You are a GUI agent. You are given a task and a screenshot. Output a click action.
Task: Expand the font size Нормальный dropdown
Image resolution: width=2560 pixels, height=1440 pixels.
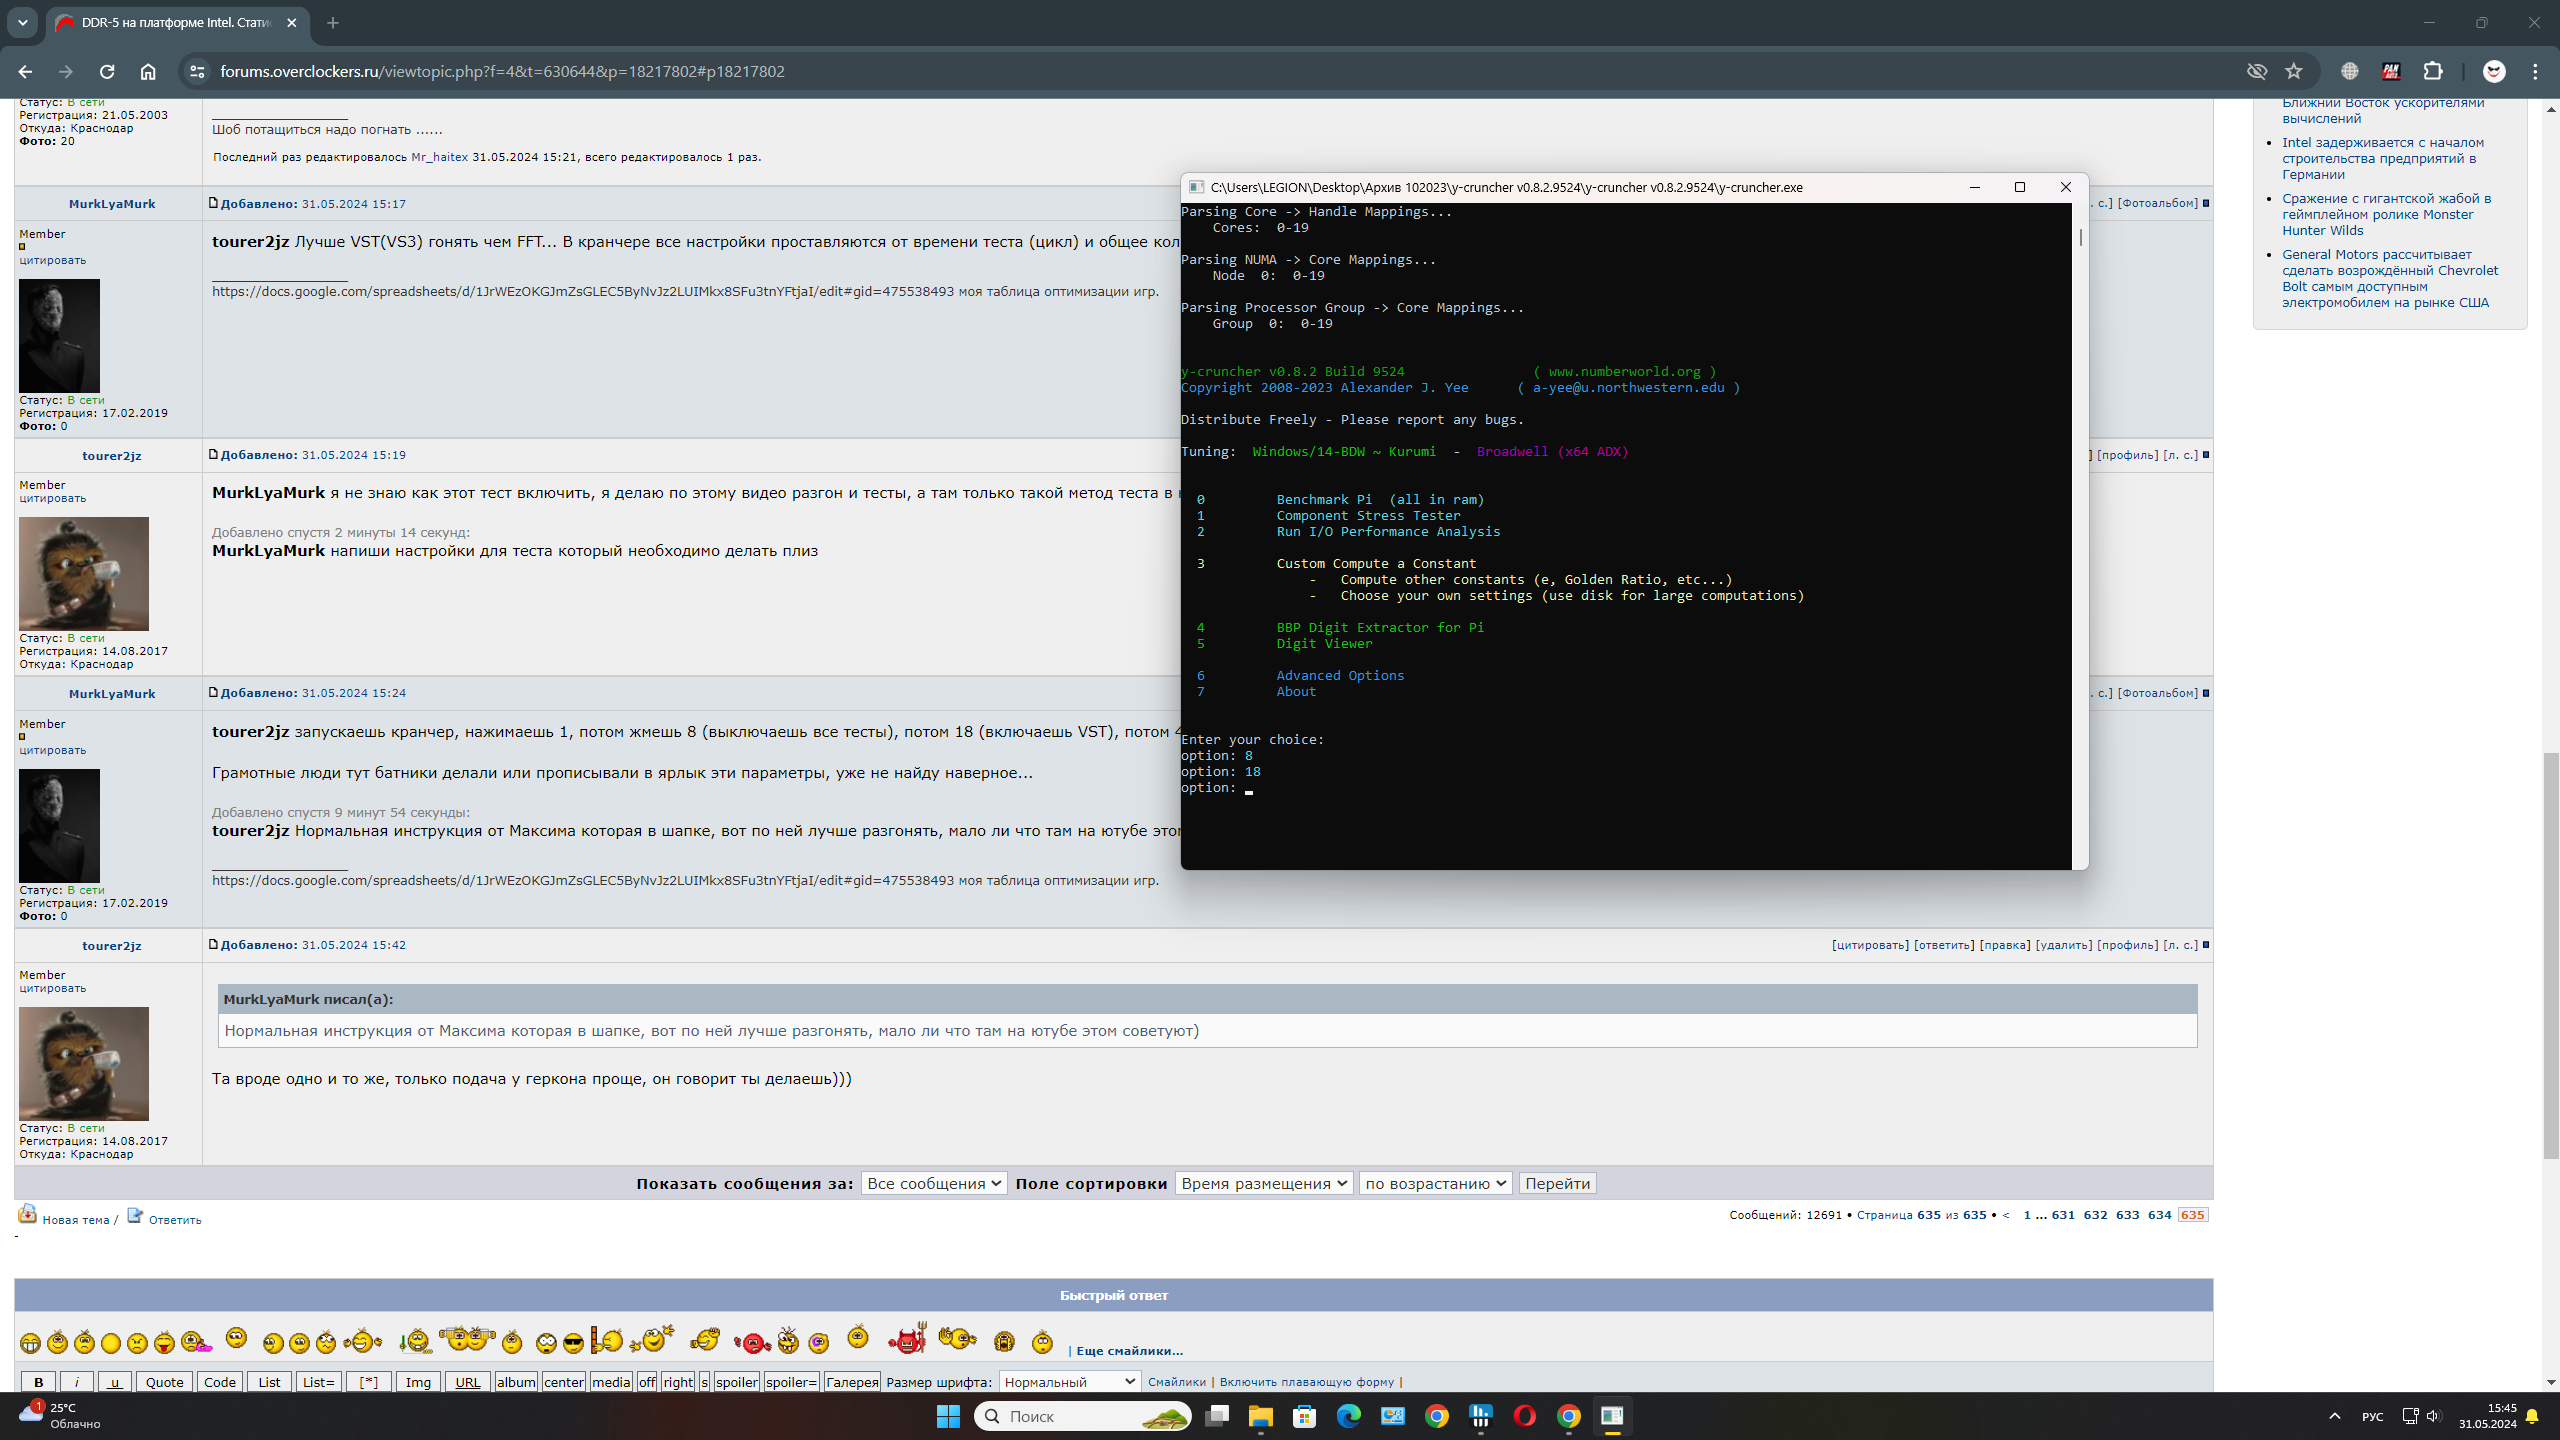(x=1069, y=1382)
